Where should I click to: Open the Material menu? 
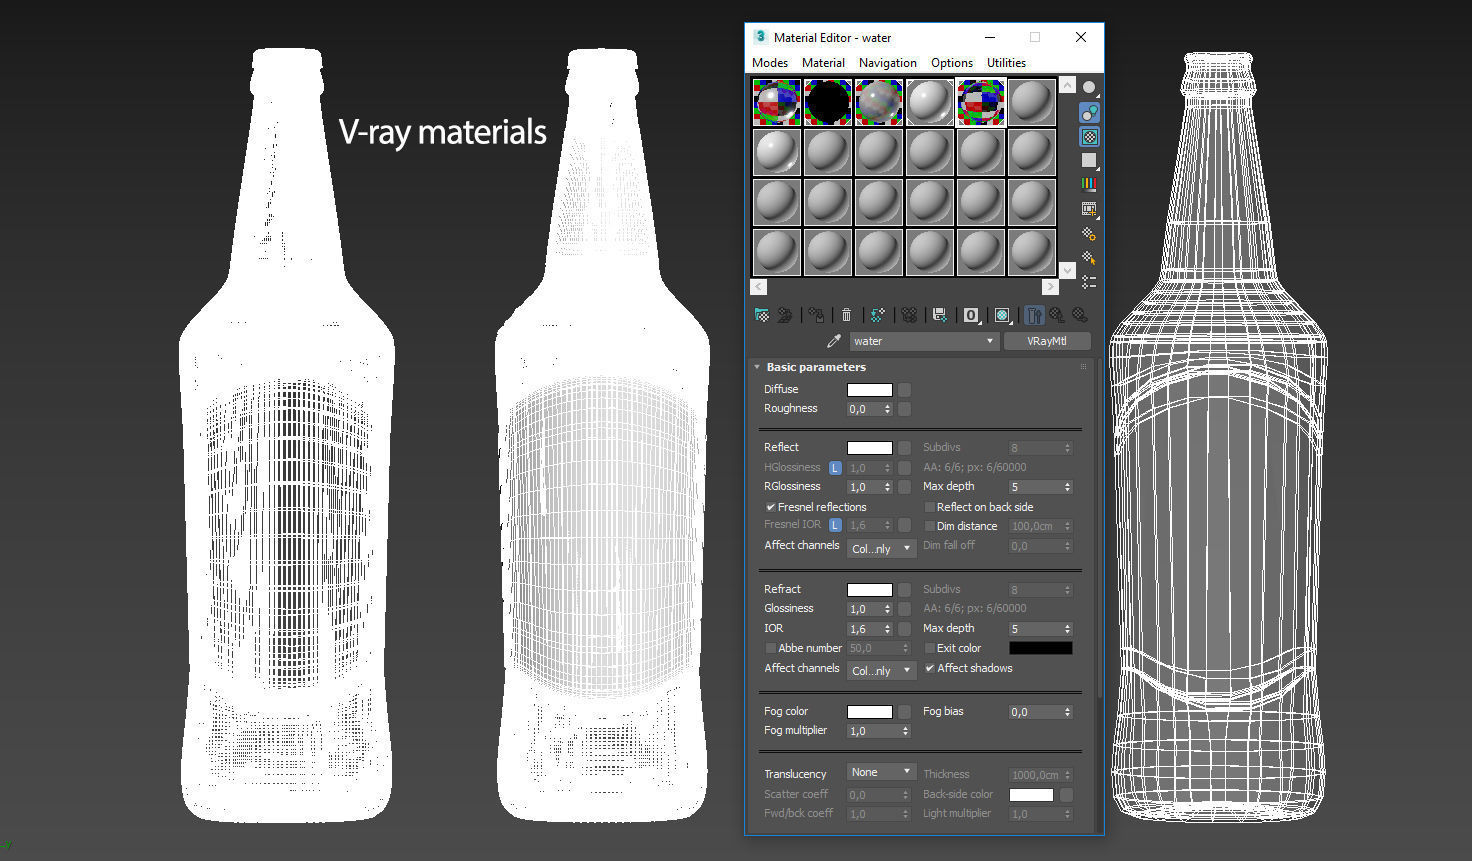coord(823,62)
